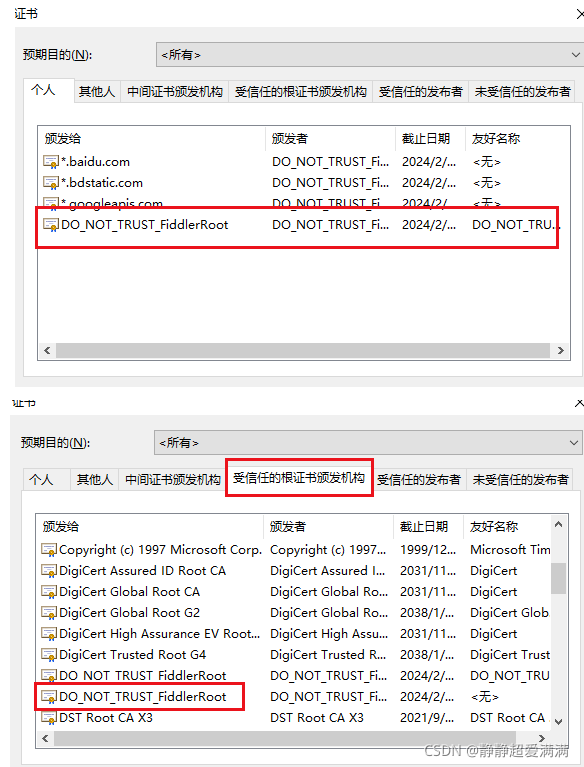
Task: Click expiry date 2021/9/... cell
Action: 427,718
